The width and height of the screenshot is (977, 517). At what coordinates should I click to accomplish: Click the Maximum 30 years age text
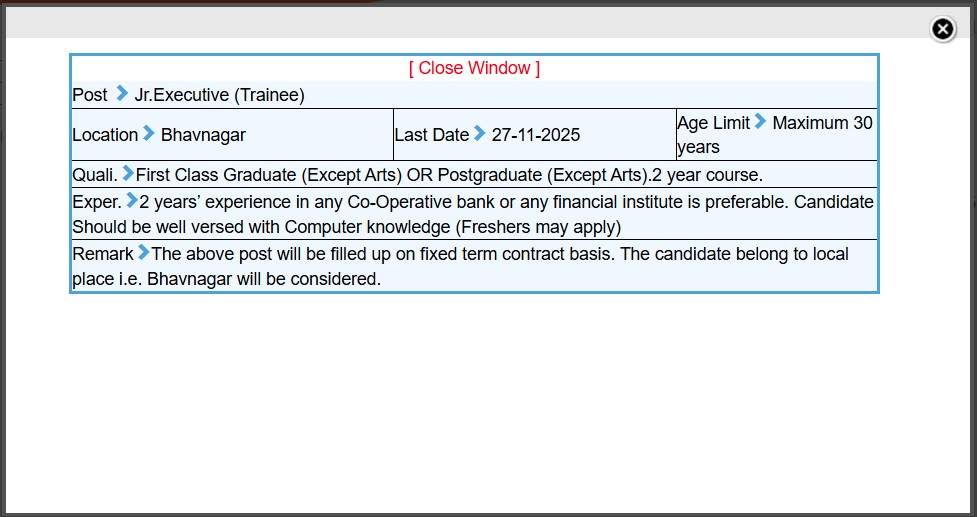click(x=822, y=124)
